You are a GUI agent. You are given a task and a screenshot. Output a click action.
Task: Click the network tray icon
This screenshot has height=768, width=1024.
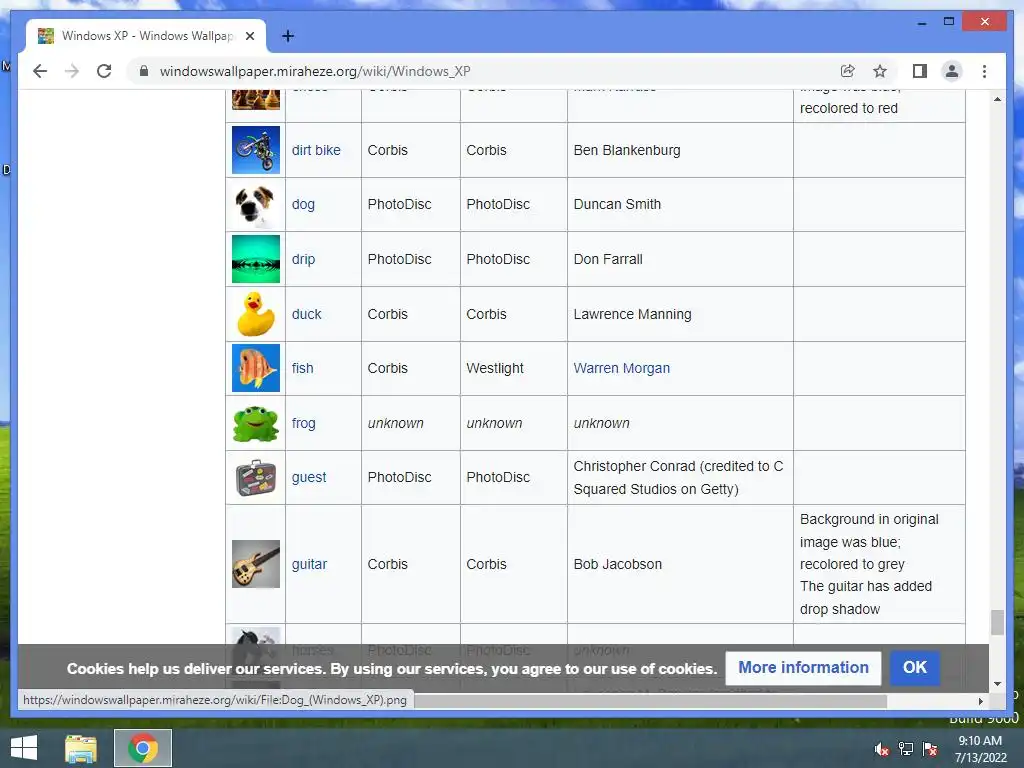pos(906,749)
